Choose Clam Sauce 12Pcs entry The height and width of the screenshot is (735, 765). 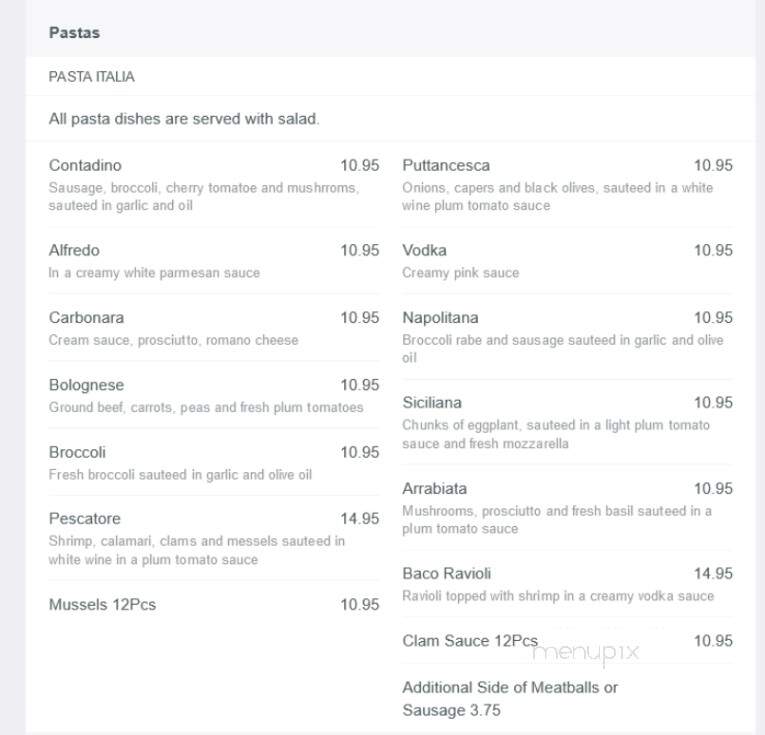[470, 641]
